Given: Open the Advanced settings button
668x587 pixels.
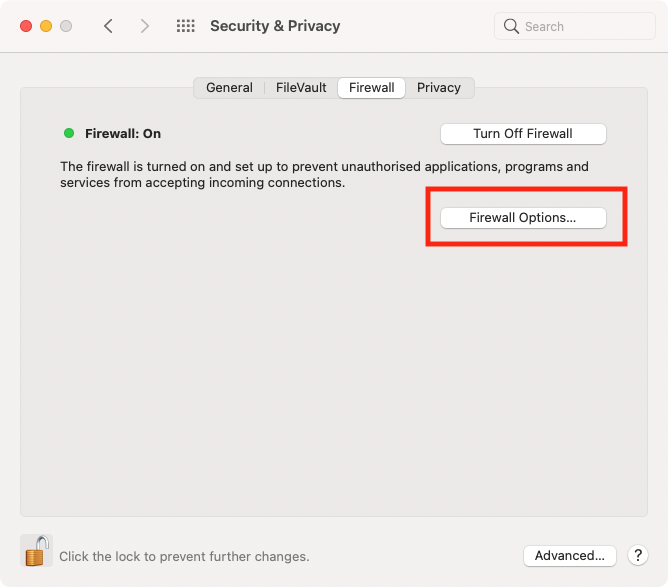Looking at the screenshot, I should click(x=570, y=555).
